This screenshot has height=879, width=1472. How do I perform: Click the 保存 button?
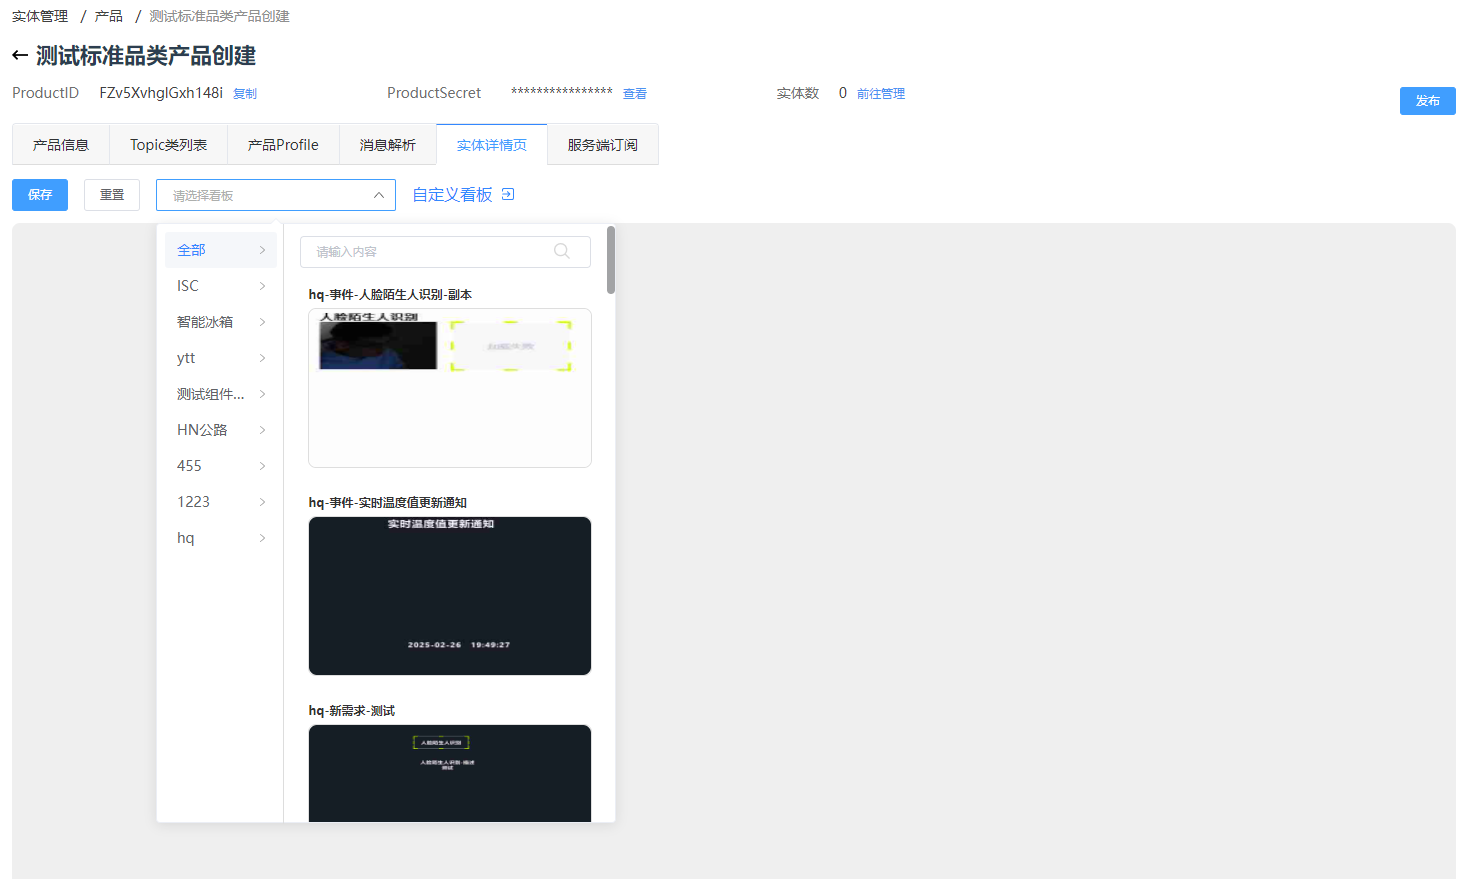coord(40,195)
